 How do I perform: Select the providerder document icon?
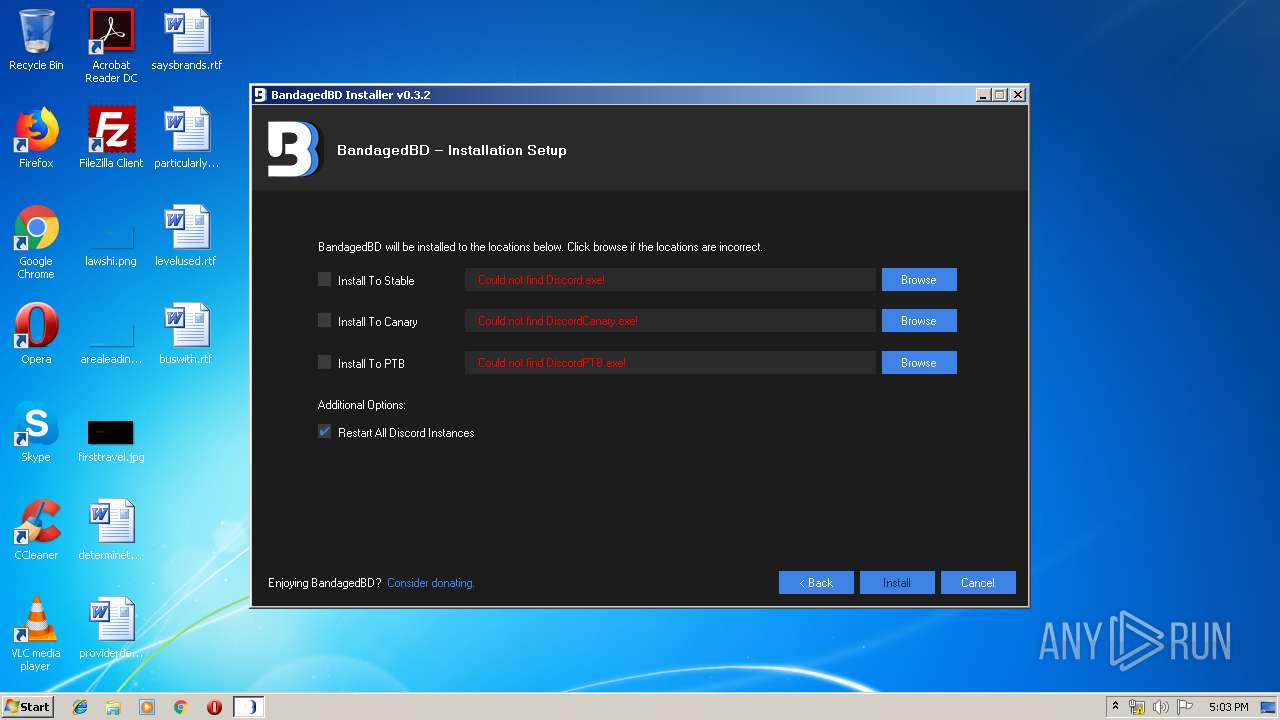[111, 628]
